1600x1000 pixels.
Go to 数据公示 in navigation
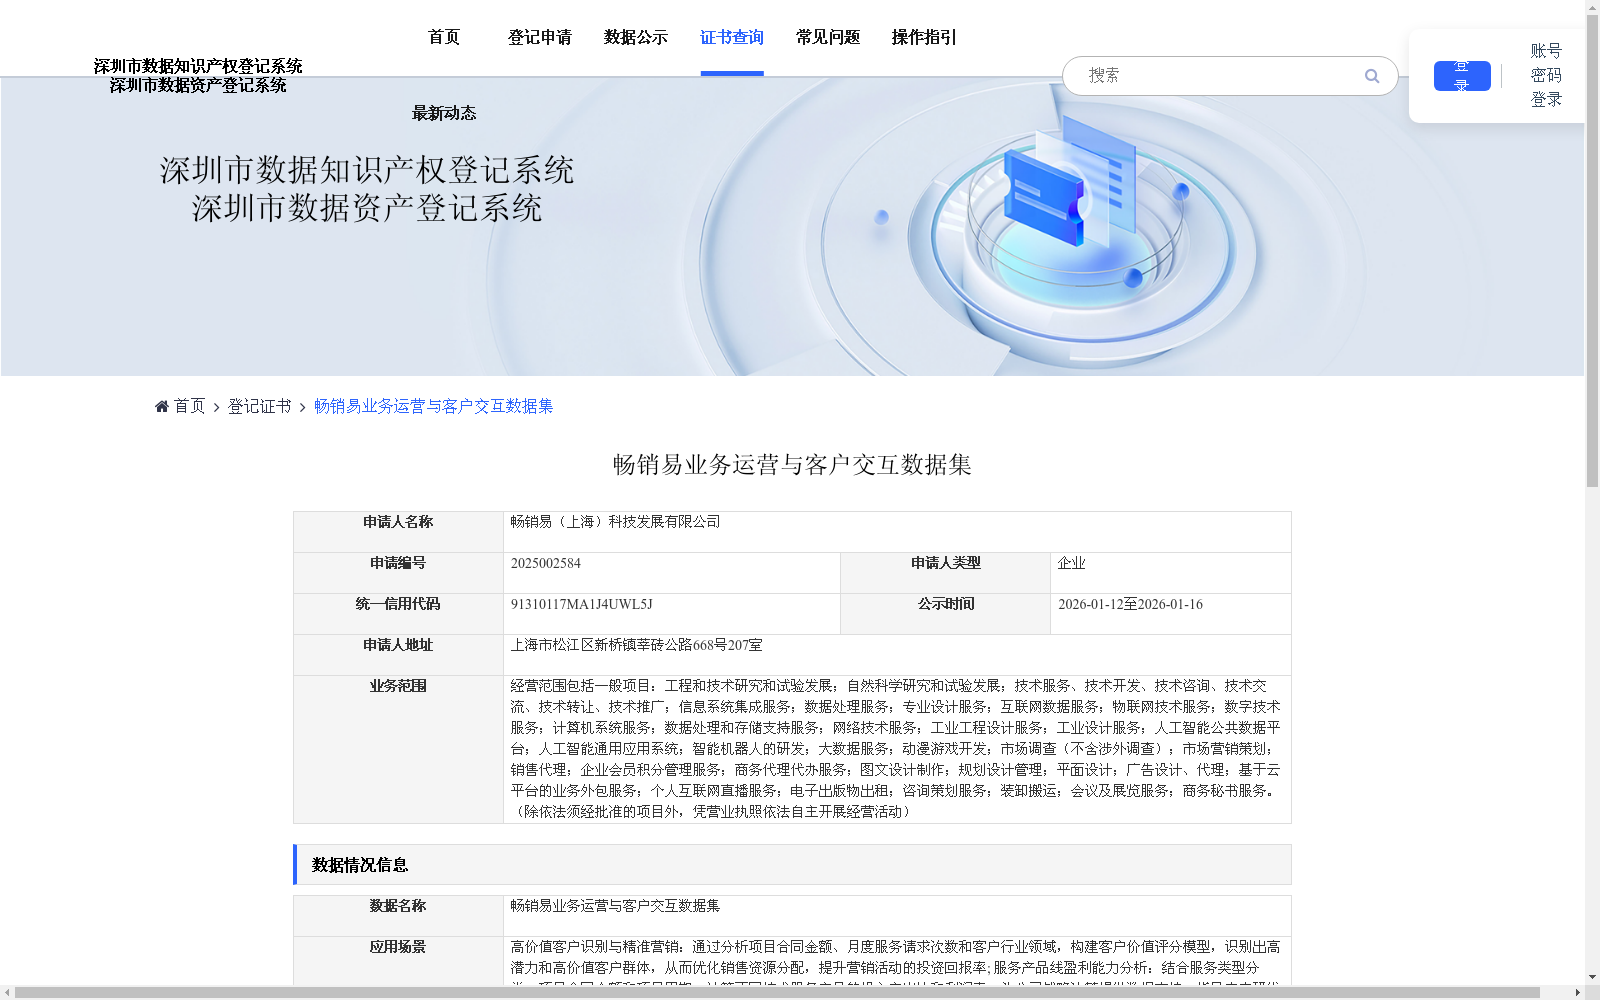tap(636, 37)
